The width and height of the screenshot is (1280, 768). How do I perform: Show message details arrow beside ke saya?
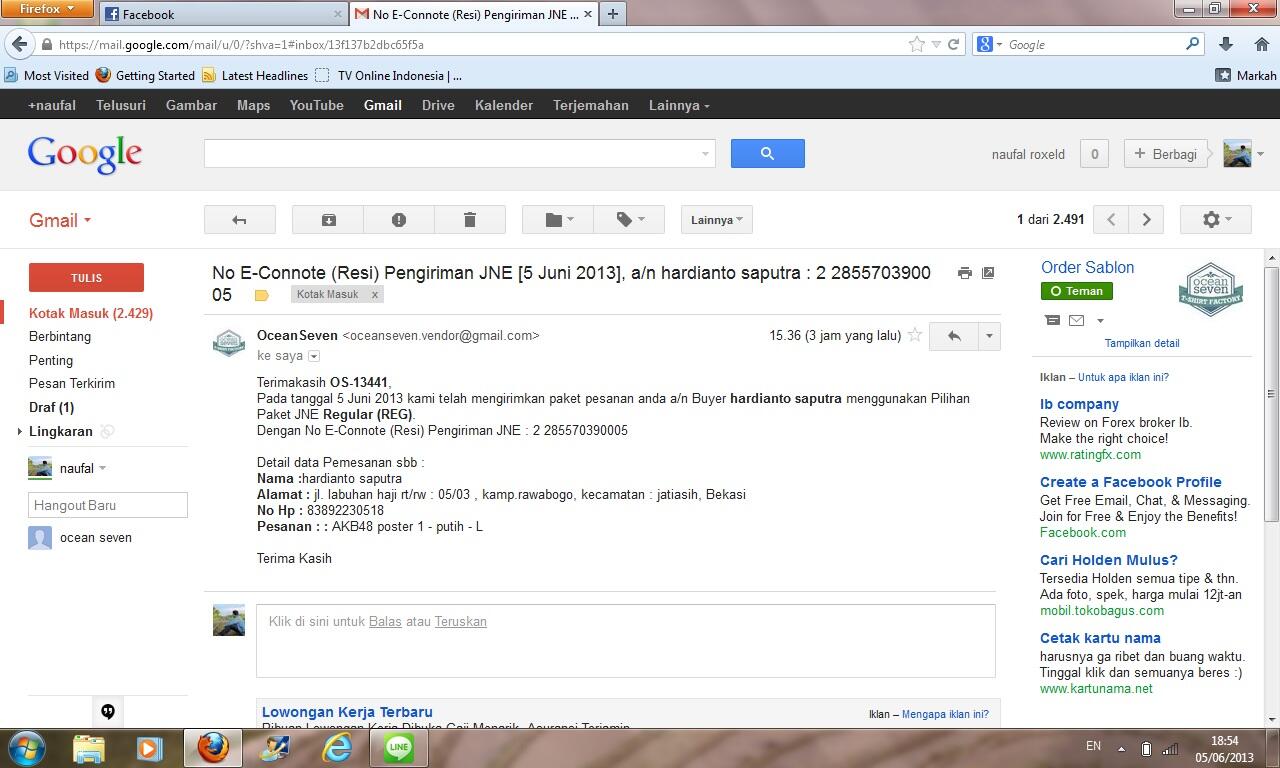coord(314,356)
